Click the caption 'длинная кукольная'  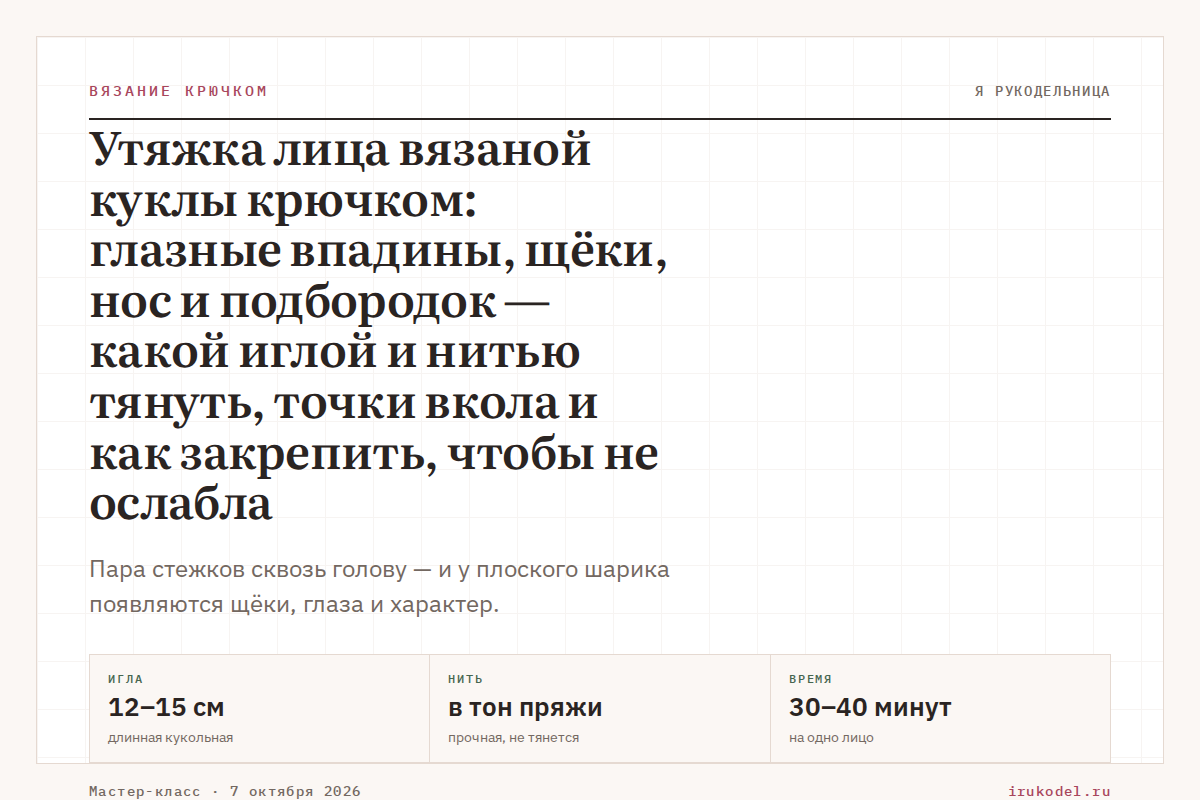click(170, 738)
